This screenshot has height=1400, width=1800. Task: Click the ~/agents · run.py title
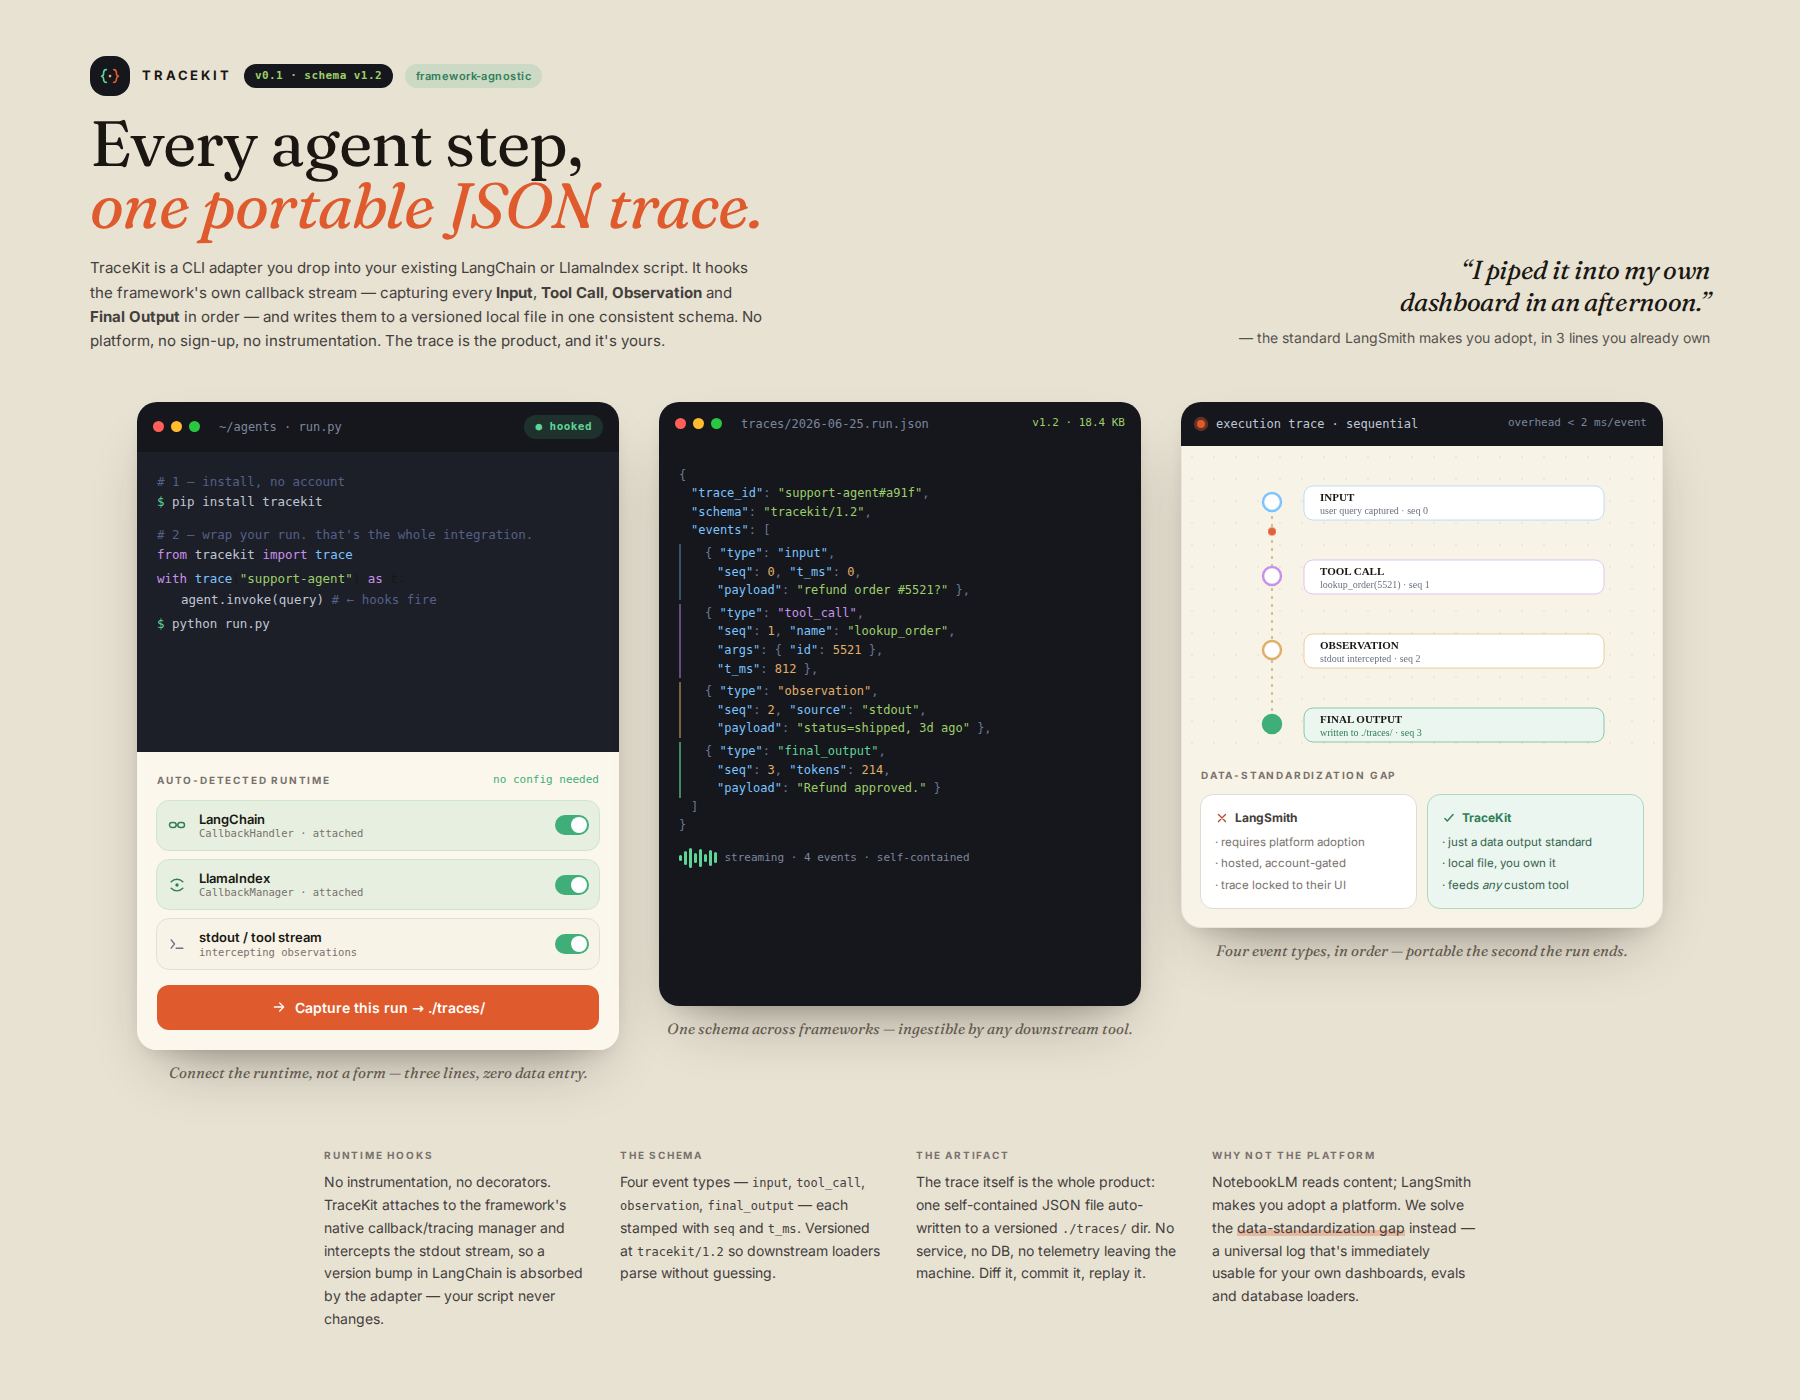click(280, 427)
